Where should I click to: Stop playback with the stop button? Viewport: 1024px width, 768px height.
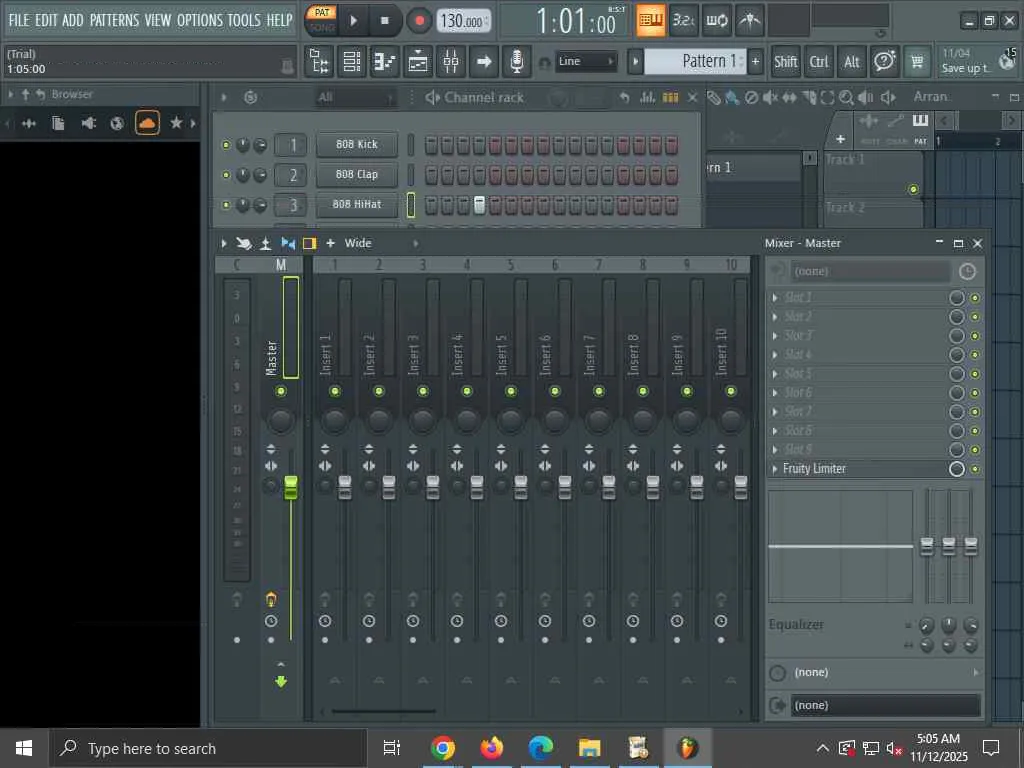point(385,21)
